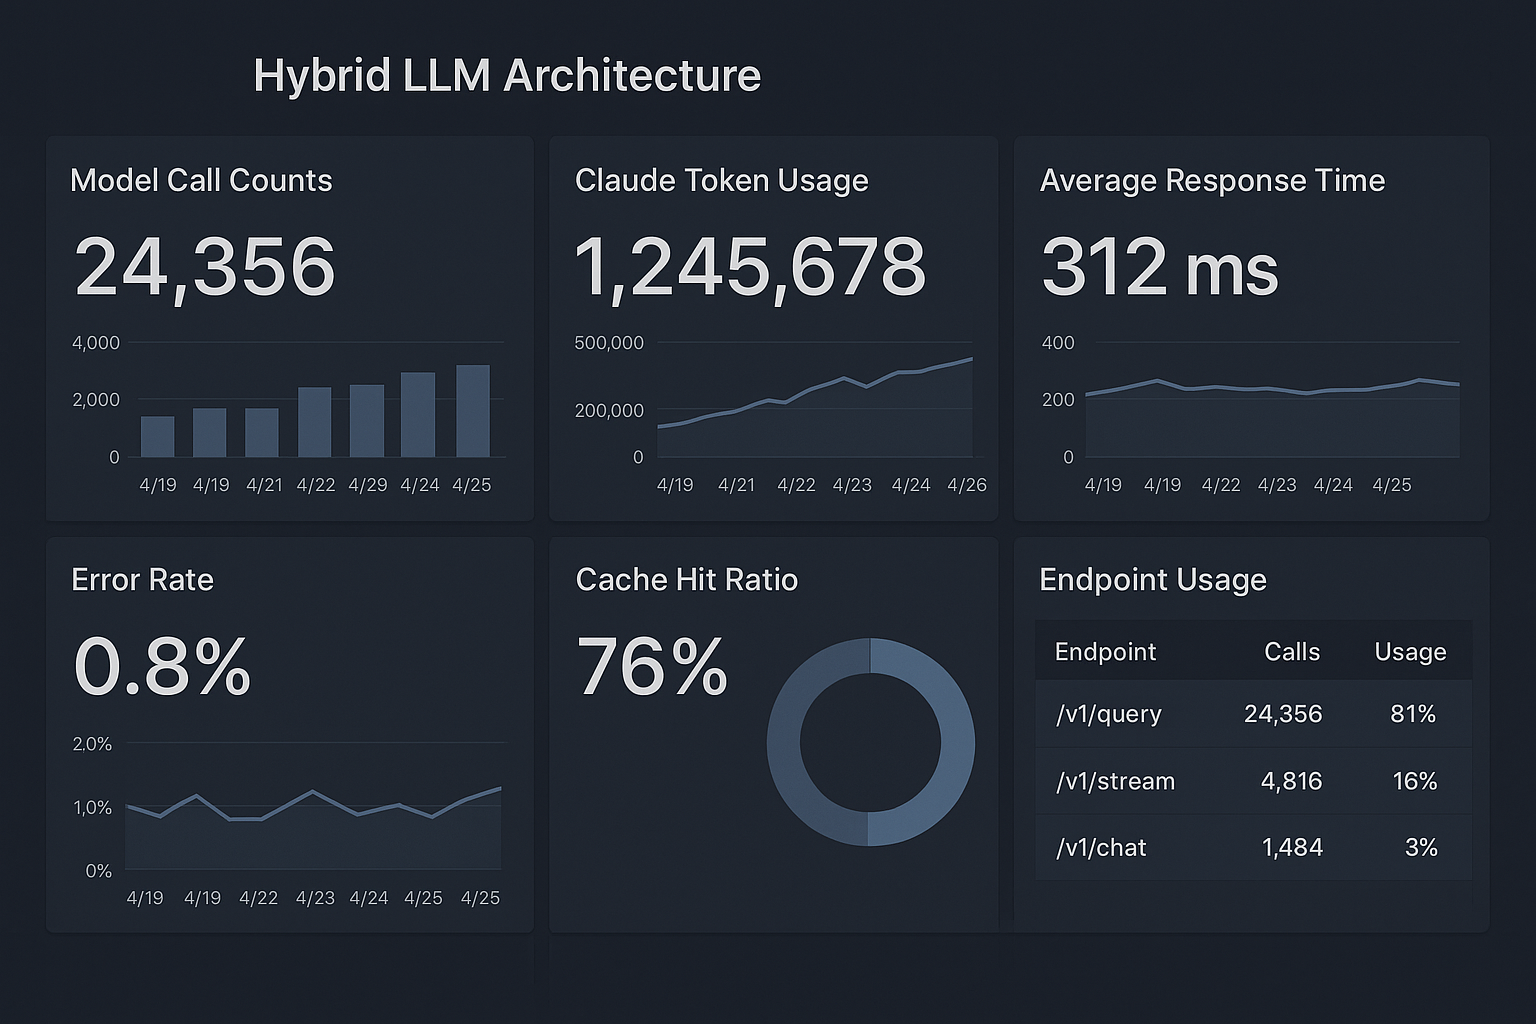Viewport: 1536px width, 1024px height.
Task: Select the Average Response Time heading
Action: 1212,180
